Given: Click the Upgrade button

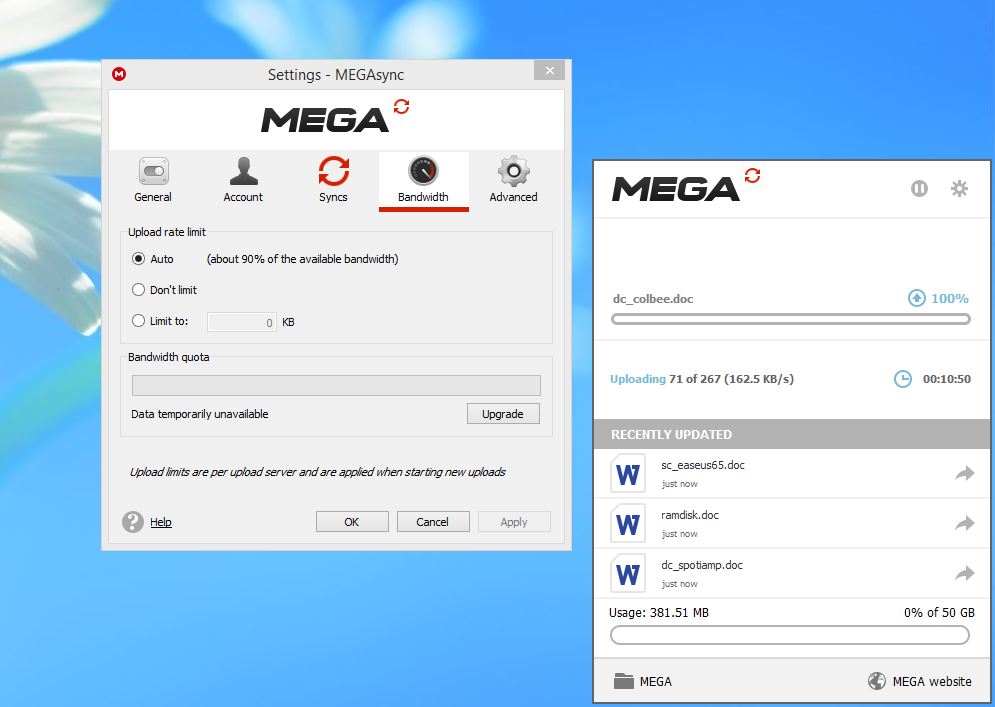Looking at the screenshot, I should tap(503, 414).
